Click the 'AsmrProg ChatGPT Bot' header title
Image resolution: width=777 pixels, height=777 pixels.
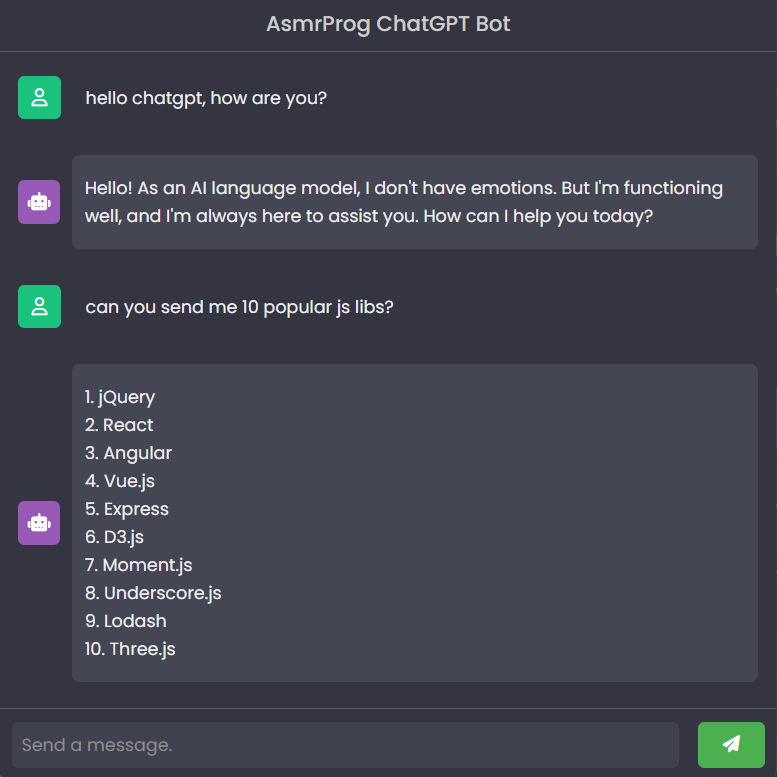coord(388,24)
